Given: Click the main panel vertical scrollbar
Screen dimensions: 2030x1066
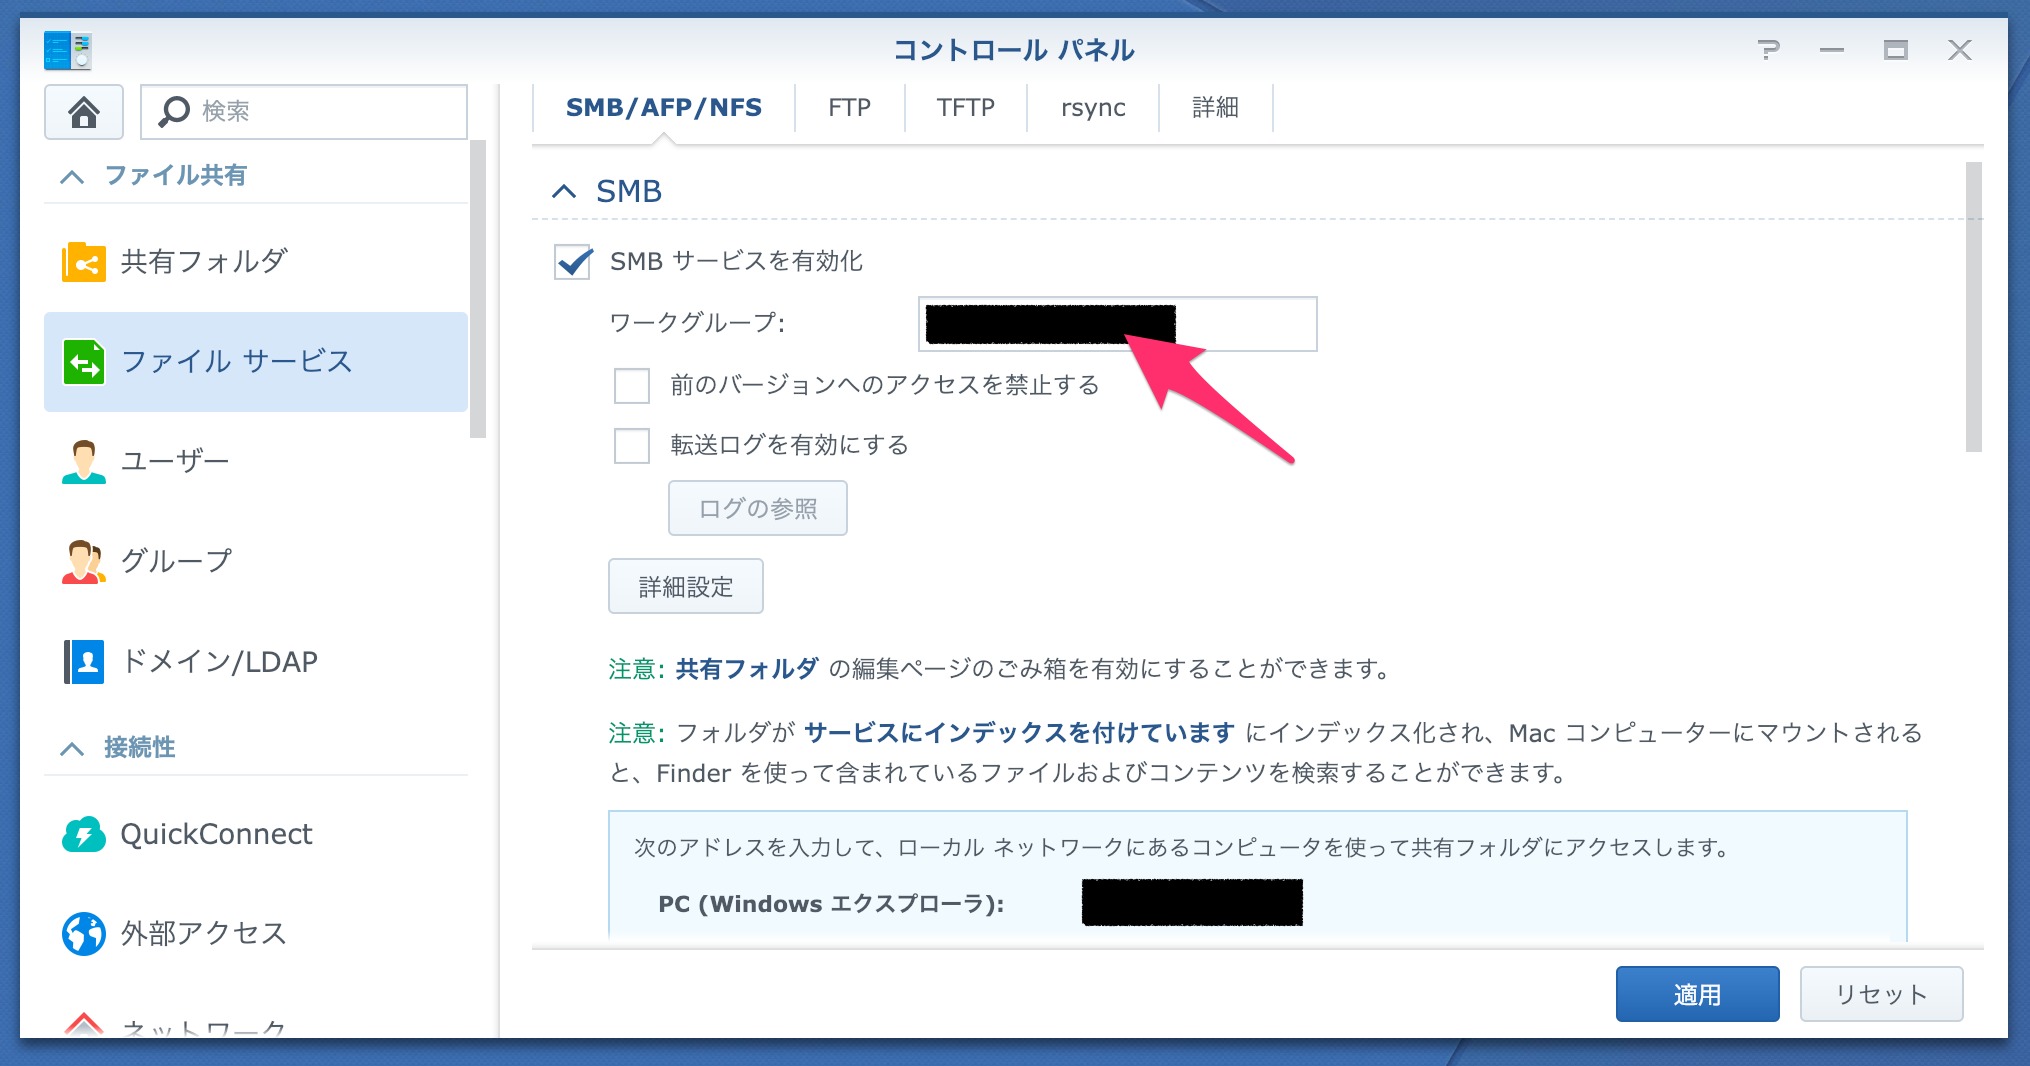Looking at the screenshot, I should click(x=1973, y=307).
